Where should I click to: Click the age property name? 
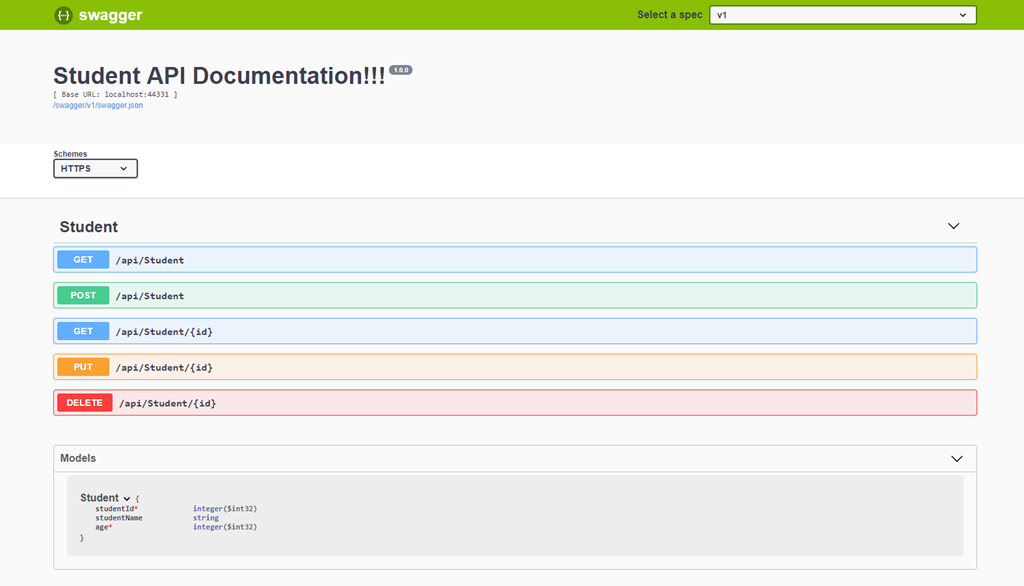tap(102, 527)
